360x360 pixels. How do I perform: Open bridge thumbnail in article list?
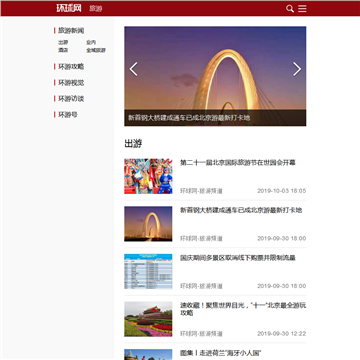pyautogui.click(x=148, y=224)
